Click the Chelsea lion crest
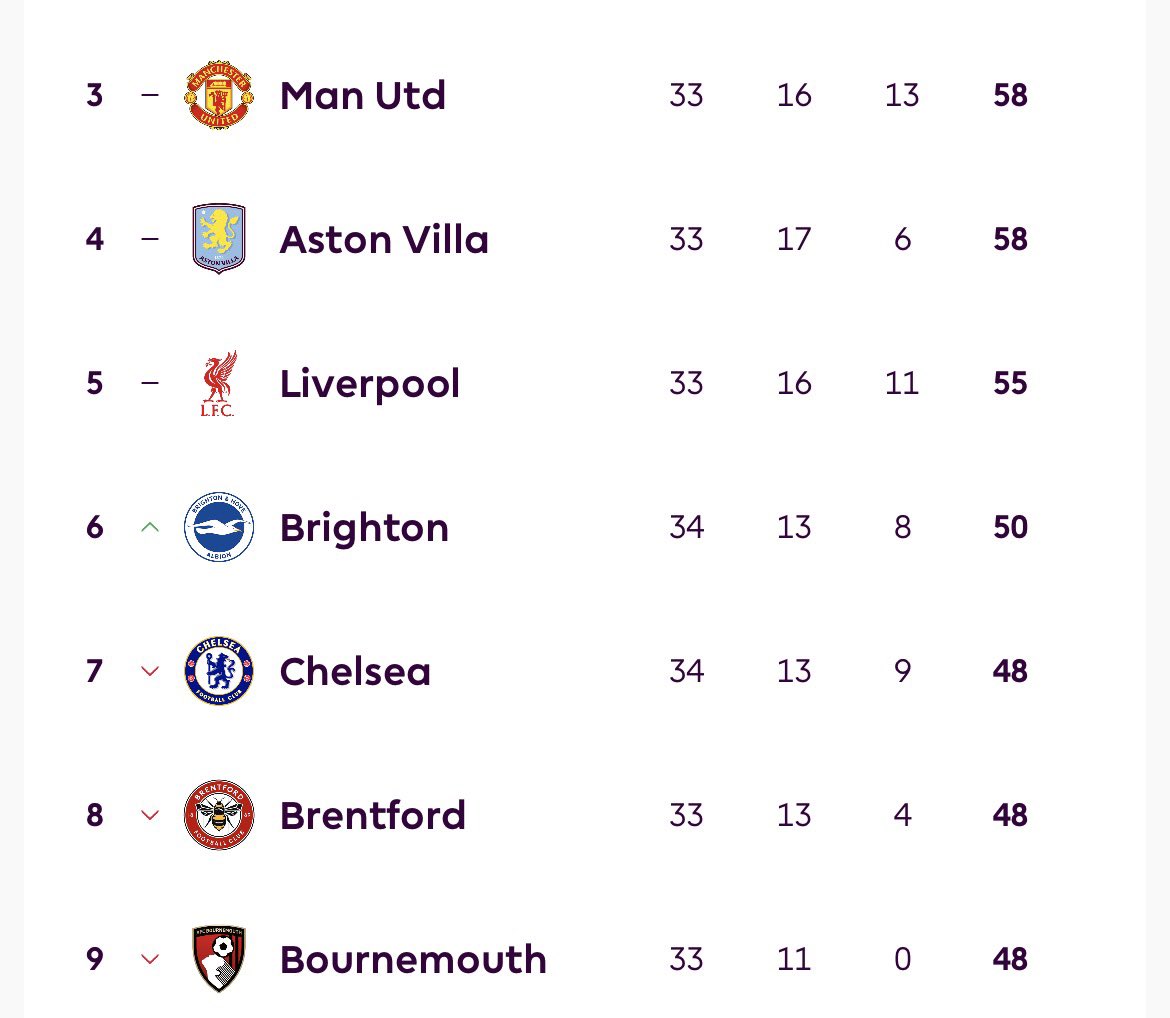The height and width of the screenshot is (1018, 1170). pyautogui.click(x=219, y=671)
